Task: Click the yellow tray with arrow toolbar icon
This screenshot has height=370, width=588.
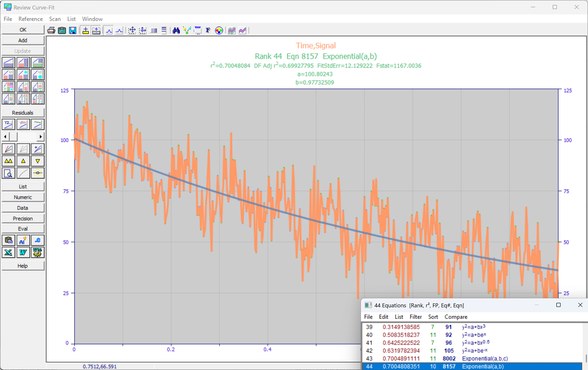Action: point(86,30)
